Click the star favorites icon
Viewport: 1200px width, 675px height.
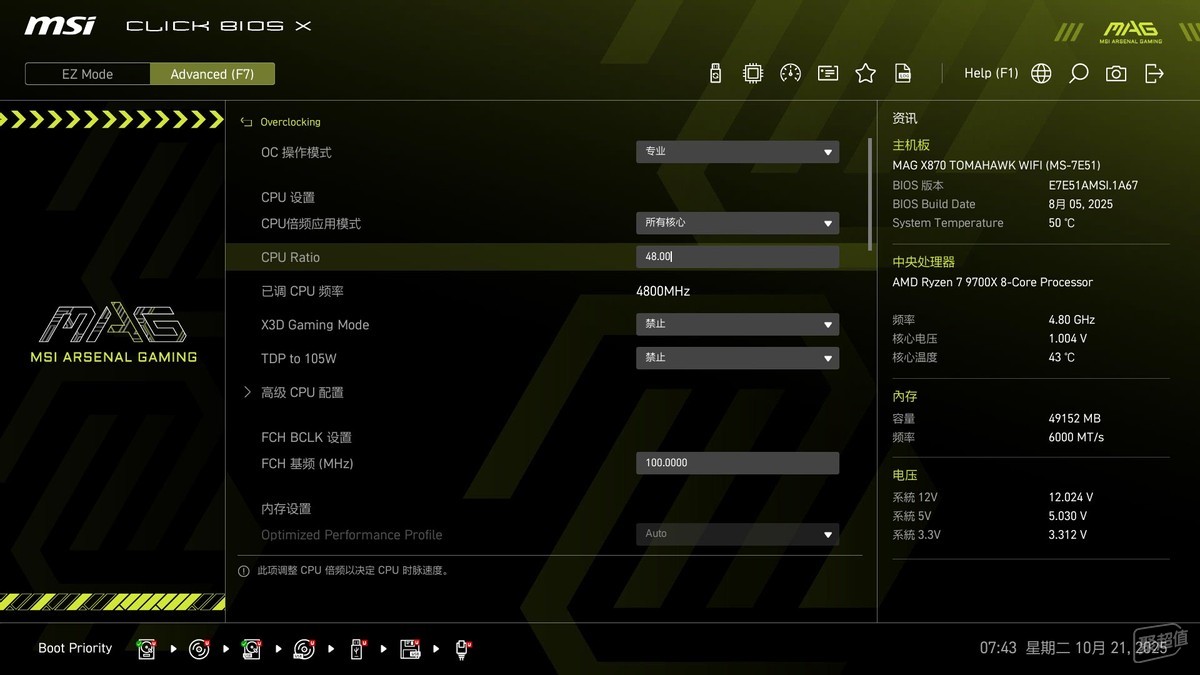[865, 73]
